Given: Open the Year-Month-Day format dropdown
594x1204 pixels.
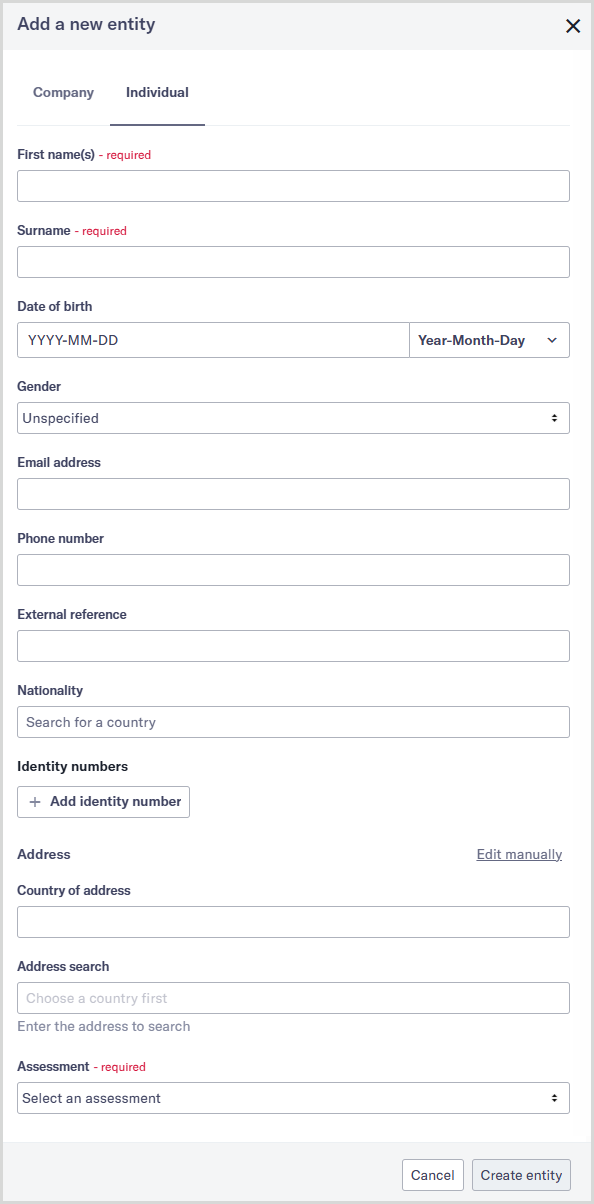Looking at the screenshot, I should click(x=489, y=340).
